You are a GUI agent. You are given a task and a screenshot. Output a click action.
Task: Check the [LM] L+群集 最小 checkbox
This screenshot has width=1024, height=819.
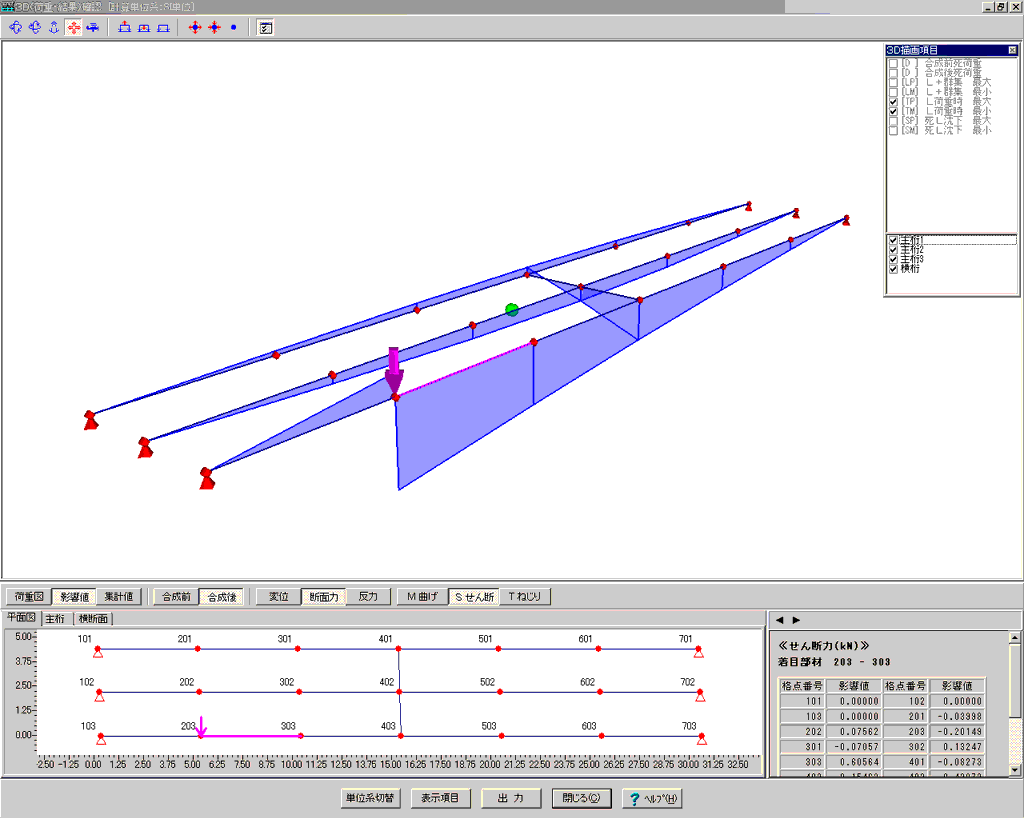point(893,93)
